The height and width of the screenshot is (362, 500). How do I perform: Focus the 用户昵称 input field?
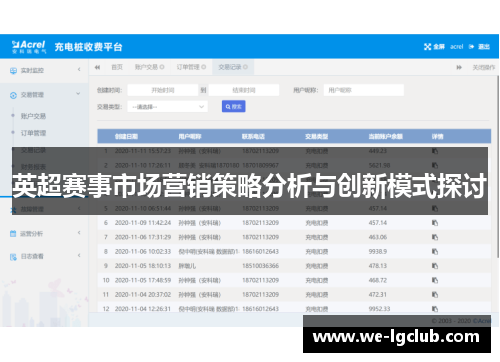click(364, 90)
